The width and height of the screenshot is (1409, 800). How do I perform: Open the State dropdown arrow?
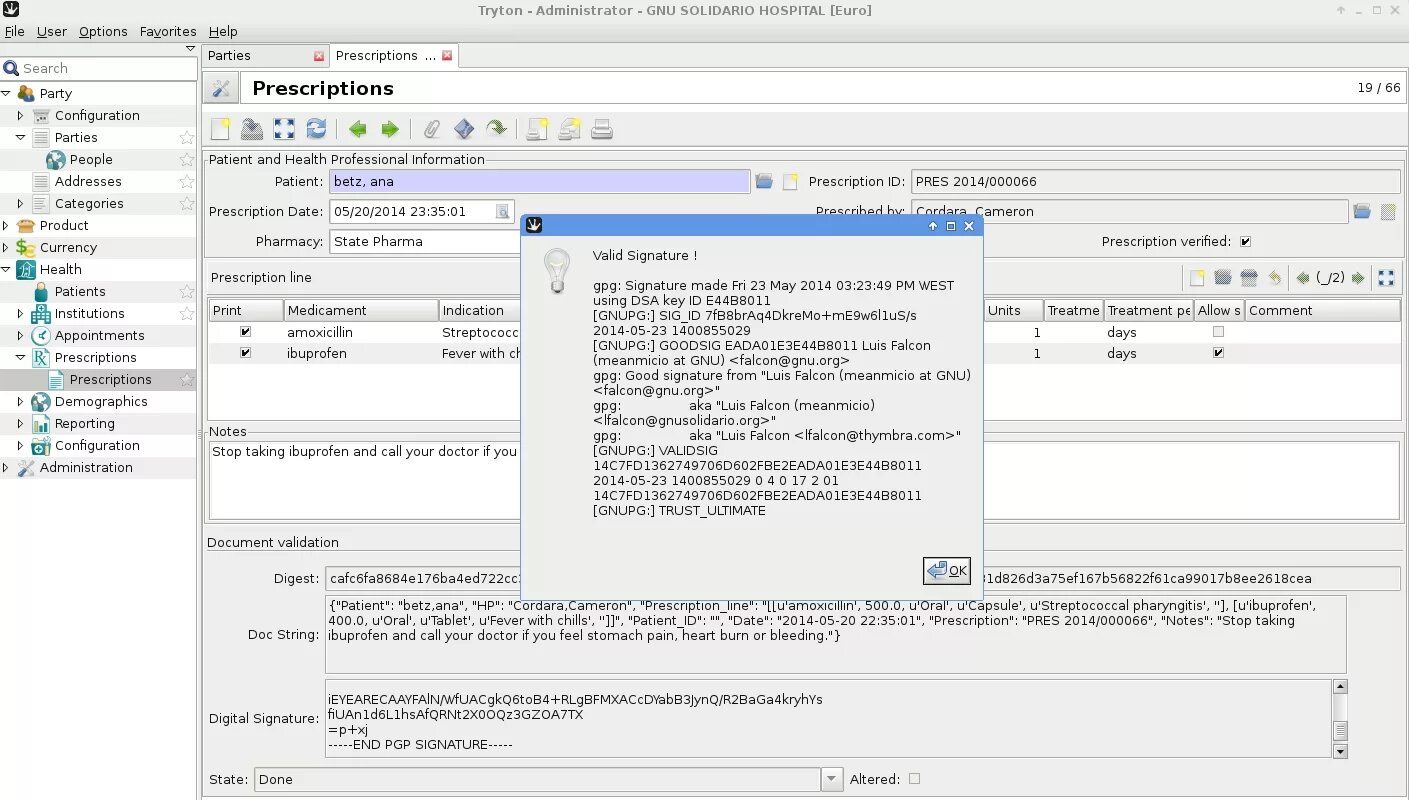coord(832,779)
